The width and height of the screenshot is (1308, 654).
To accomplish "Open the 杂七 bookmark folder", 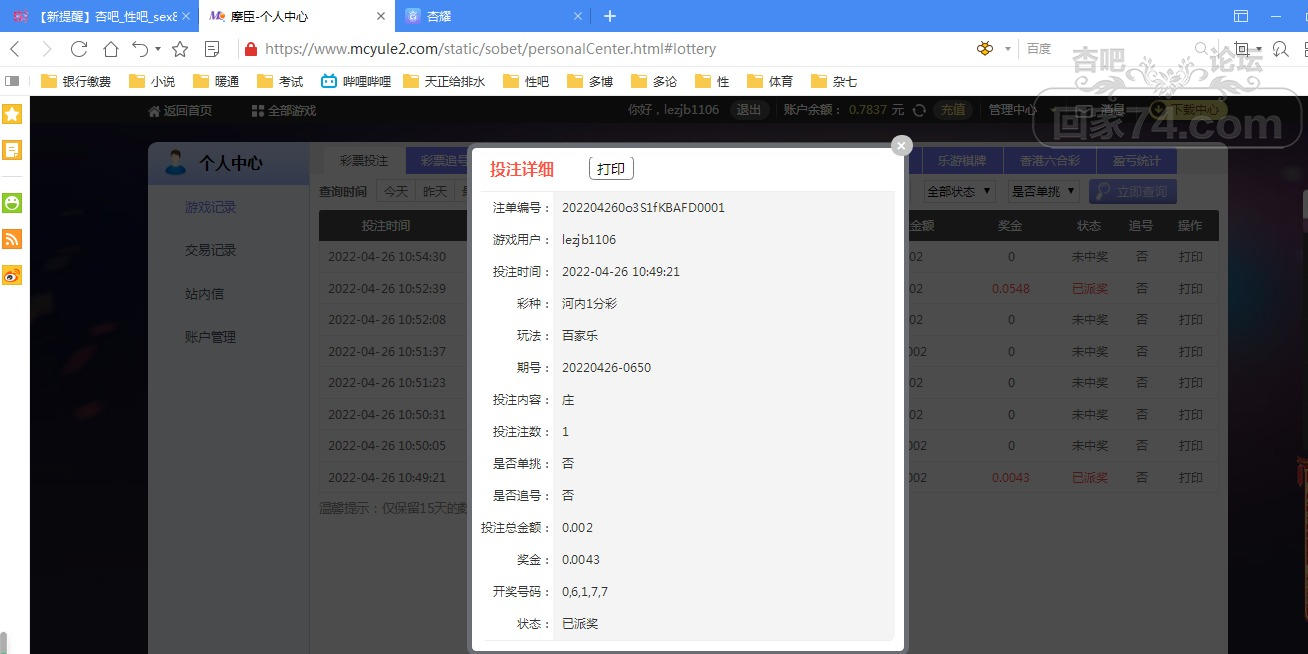I will (x=834, y=81).
